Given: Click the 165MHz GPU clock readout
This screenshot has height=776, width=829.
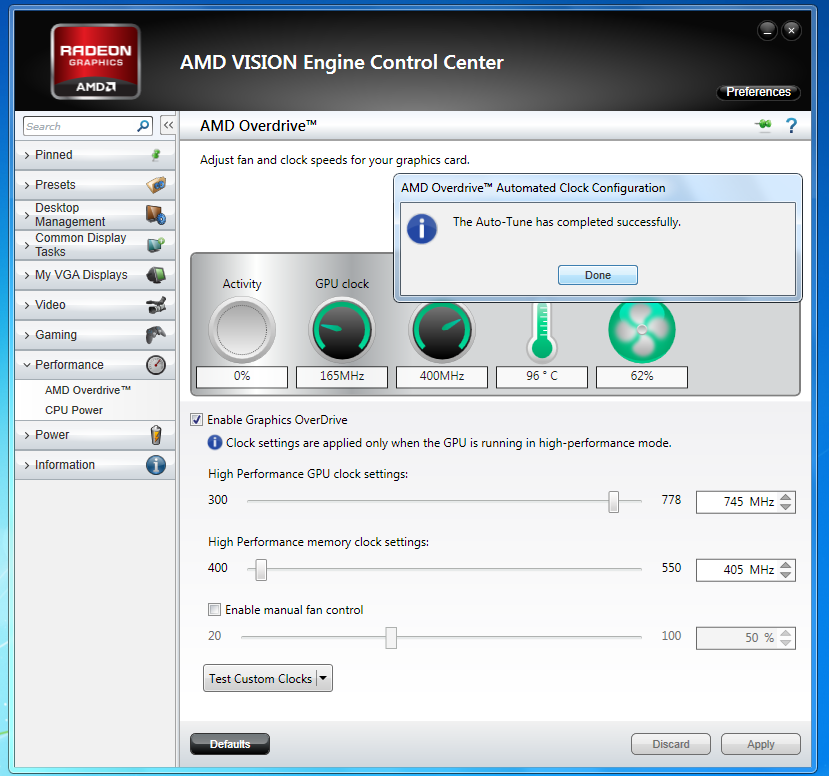Looking at the screenshot, I should [x=342, y=376].
